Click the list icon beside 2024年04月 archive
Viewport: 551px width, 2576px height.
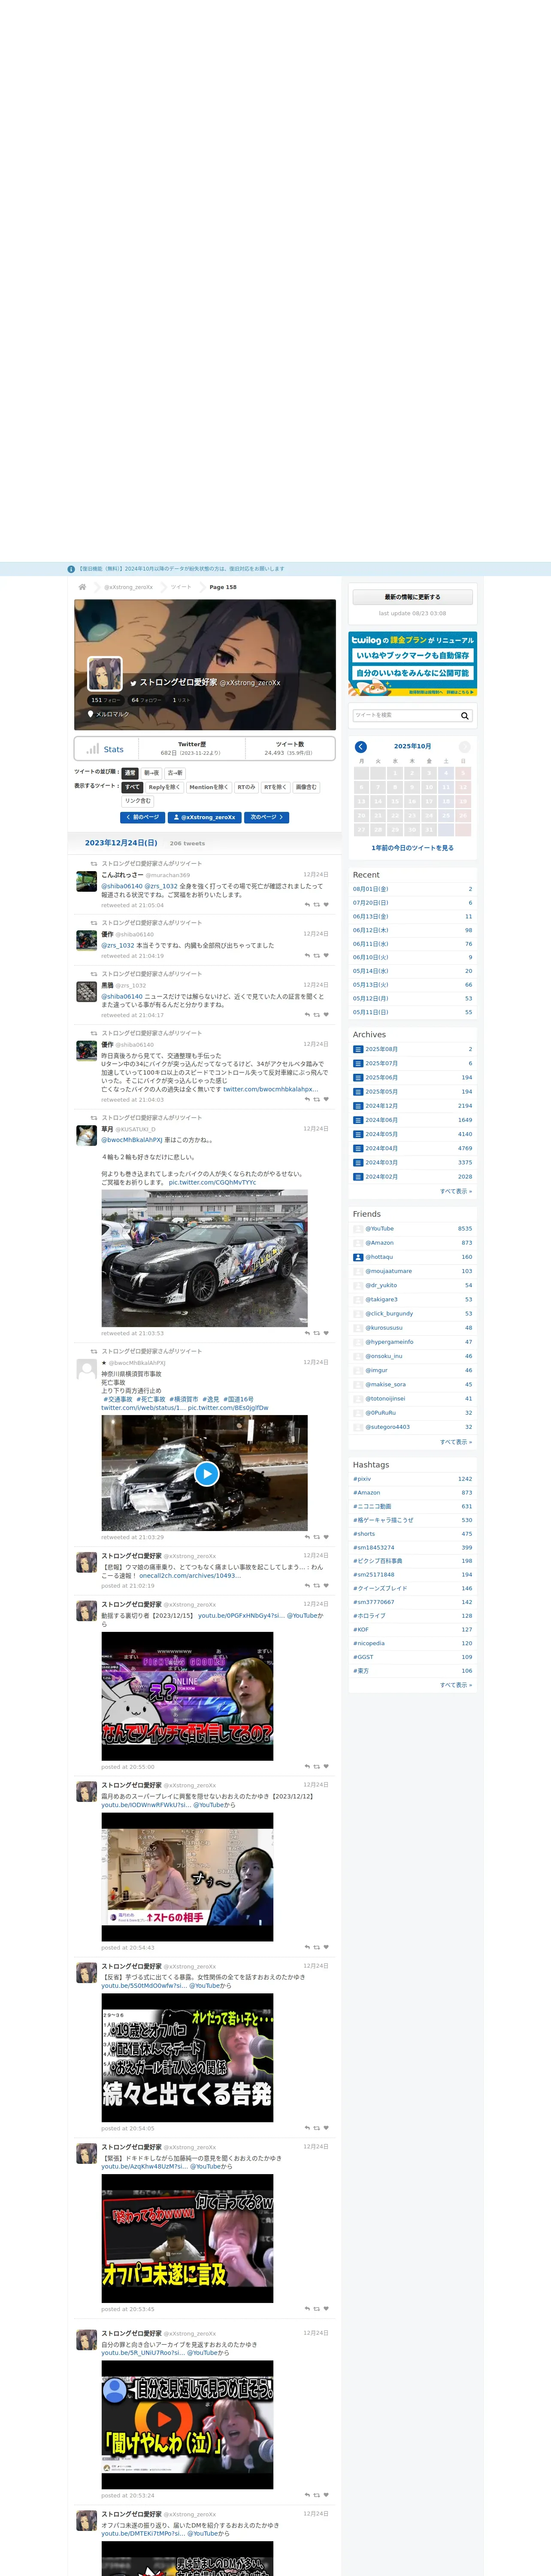(358, 1148)
